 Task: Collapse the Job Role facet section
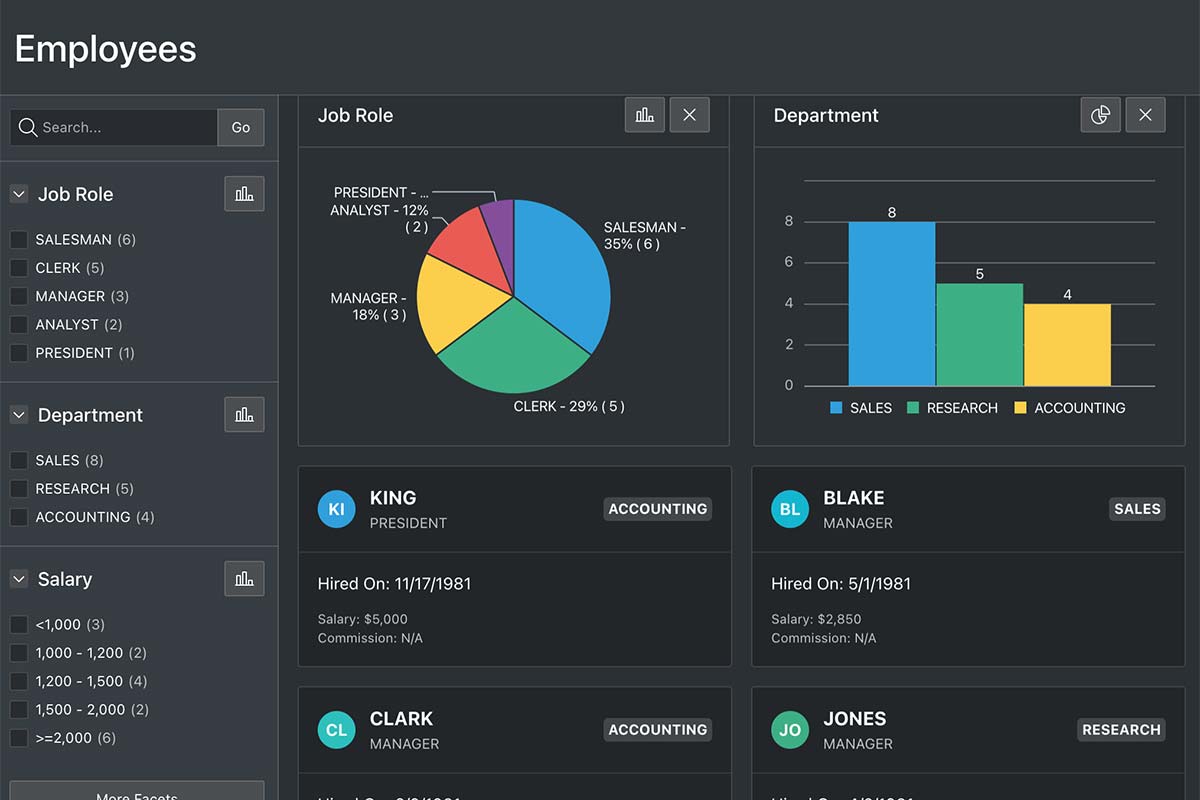(x=18, y=194)
